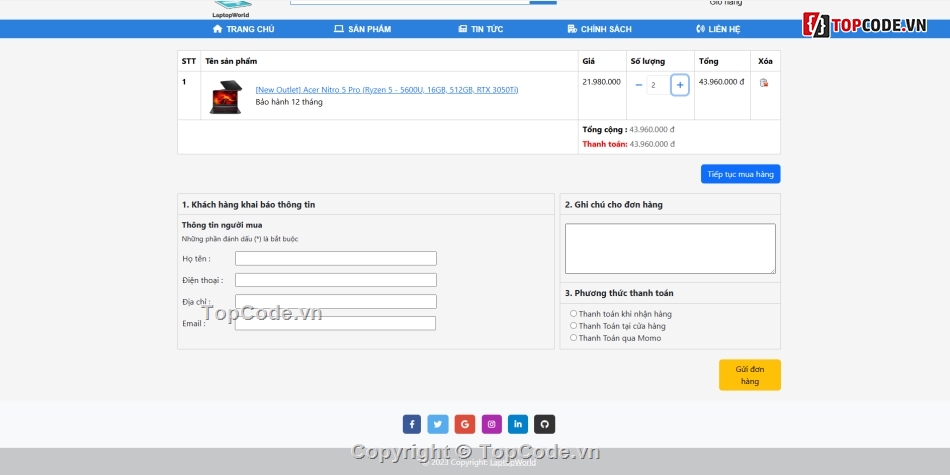Click '2. Ghi chú cho đơn hàng' heading

pos(614,205)
